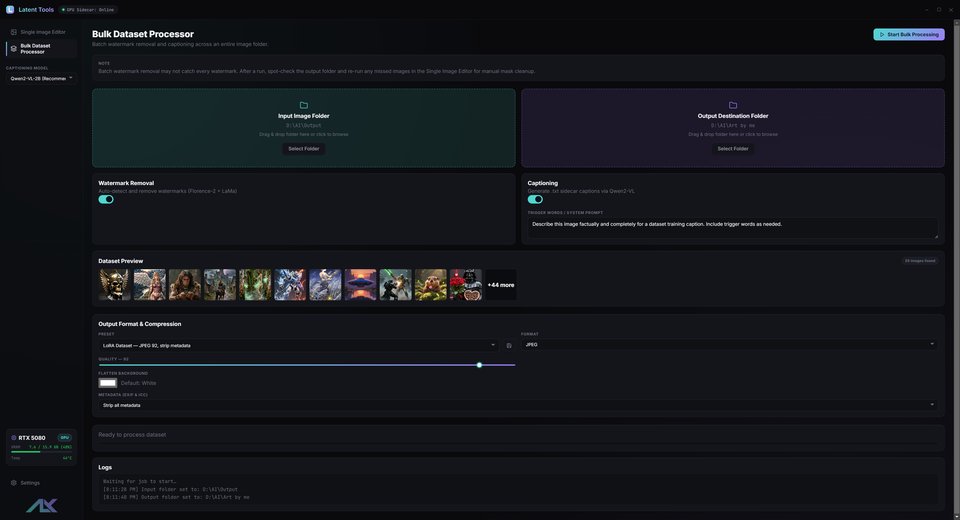
Task: Click log line 'Waiting for job to start'
Action: click(140, 481)
